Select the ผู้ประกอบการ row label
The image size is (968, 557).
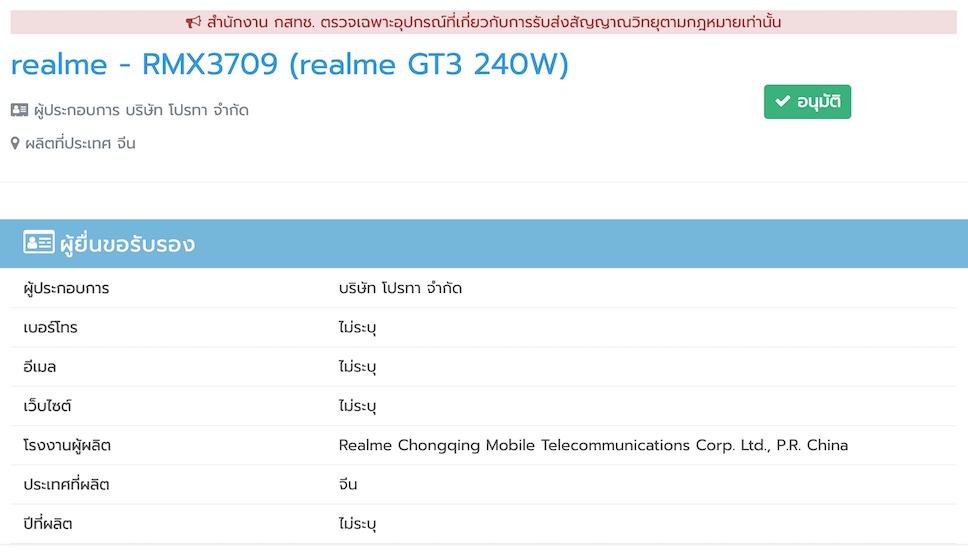[x=66, y=288]
